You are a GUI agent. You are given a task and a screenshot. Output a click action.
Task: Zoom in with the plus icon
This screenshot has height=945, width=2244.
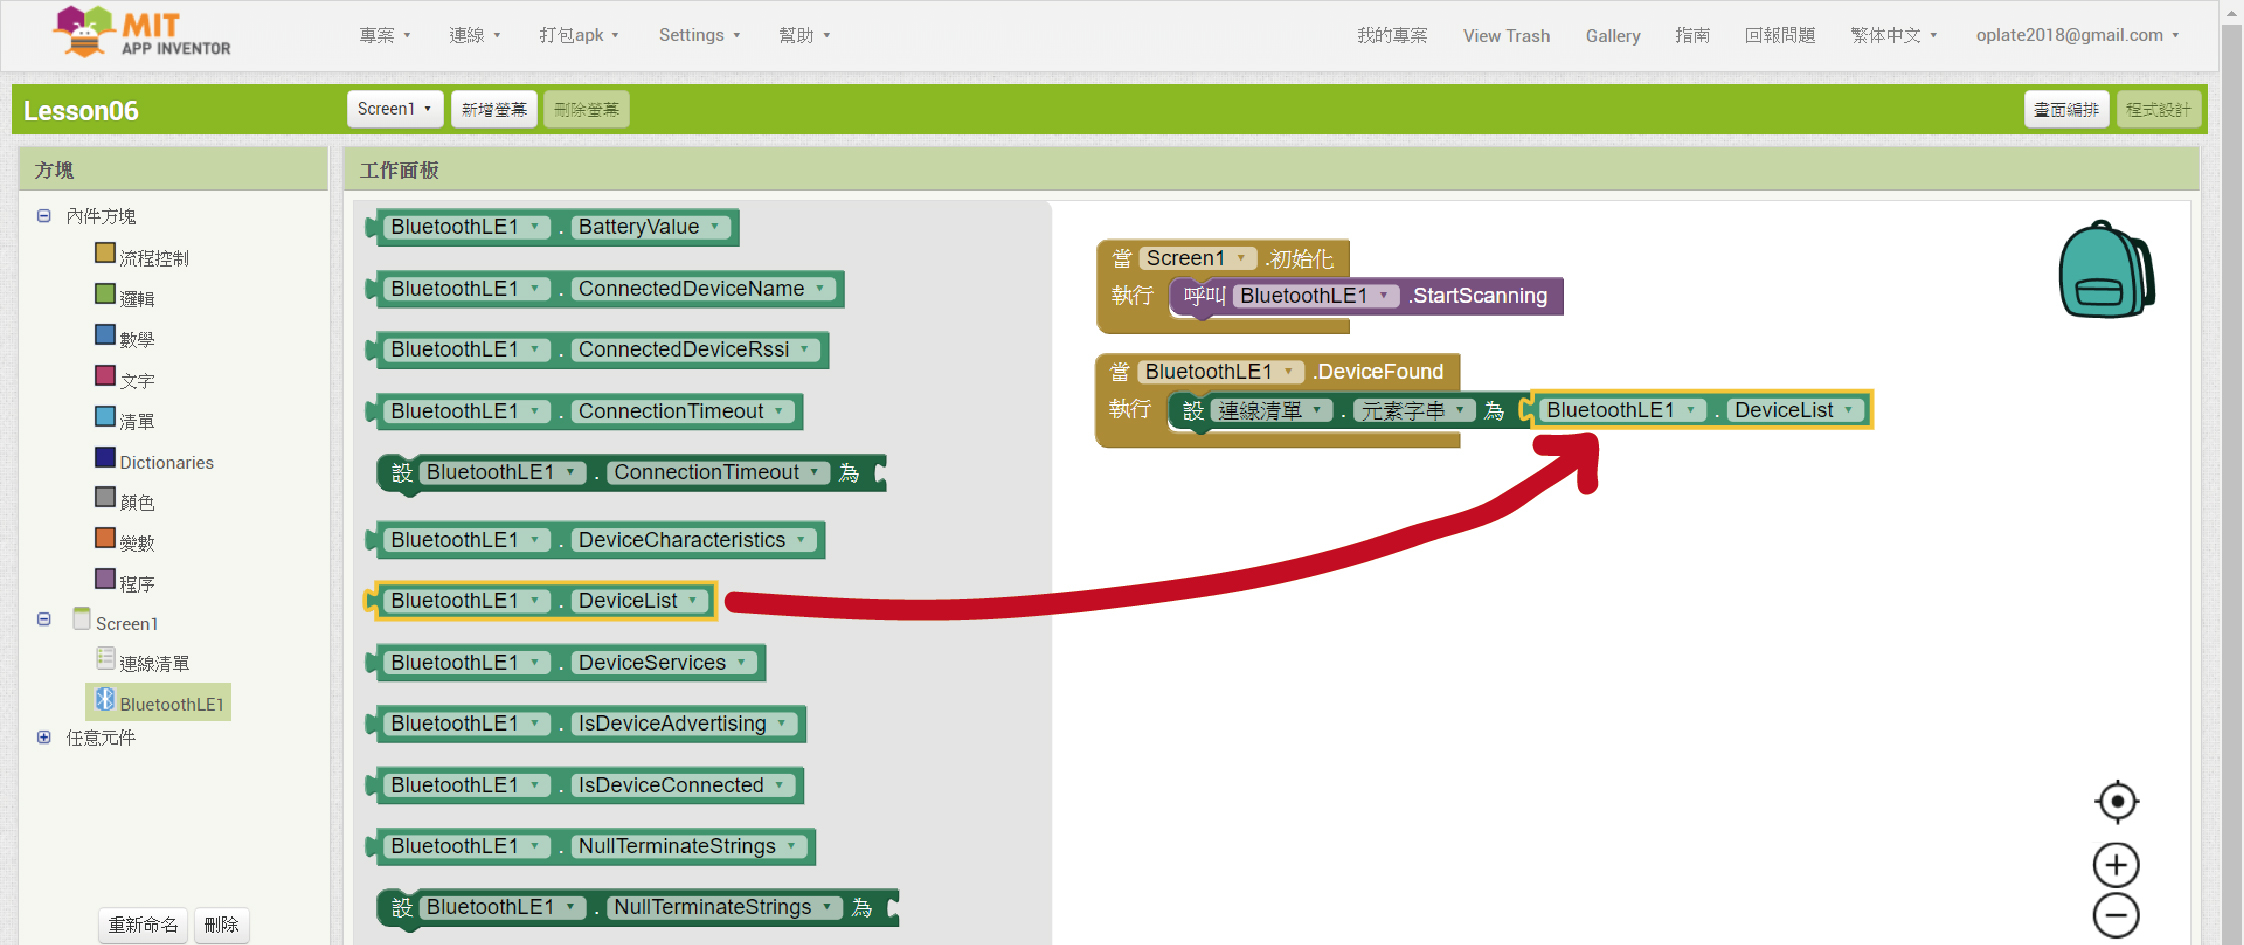[2116, 865]
